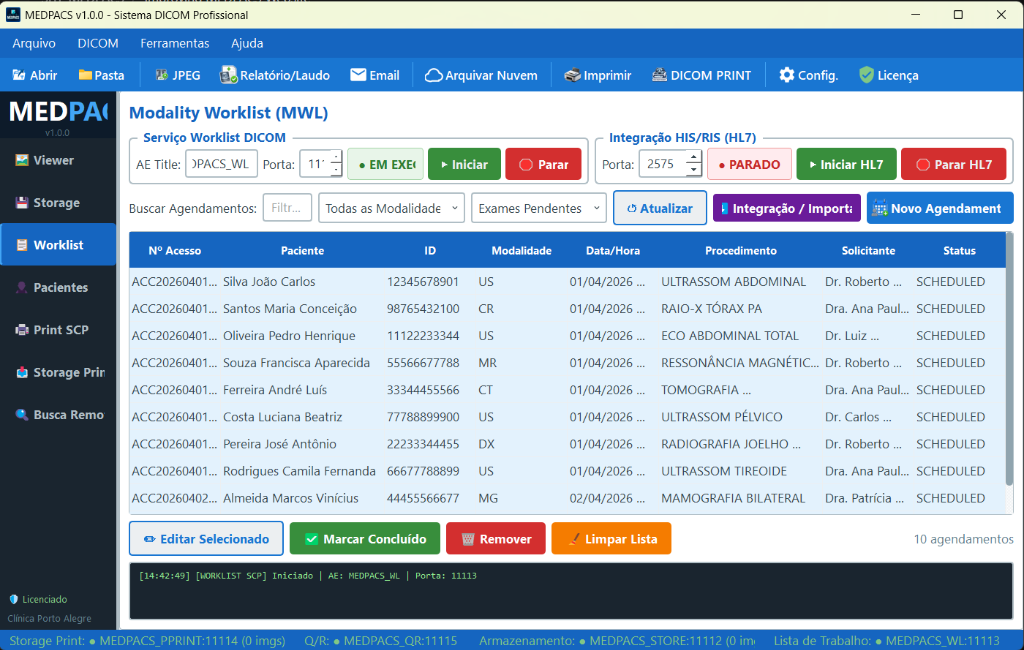Click Iniciar HL7 button

coord(846,164)
